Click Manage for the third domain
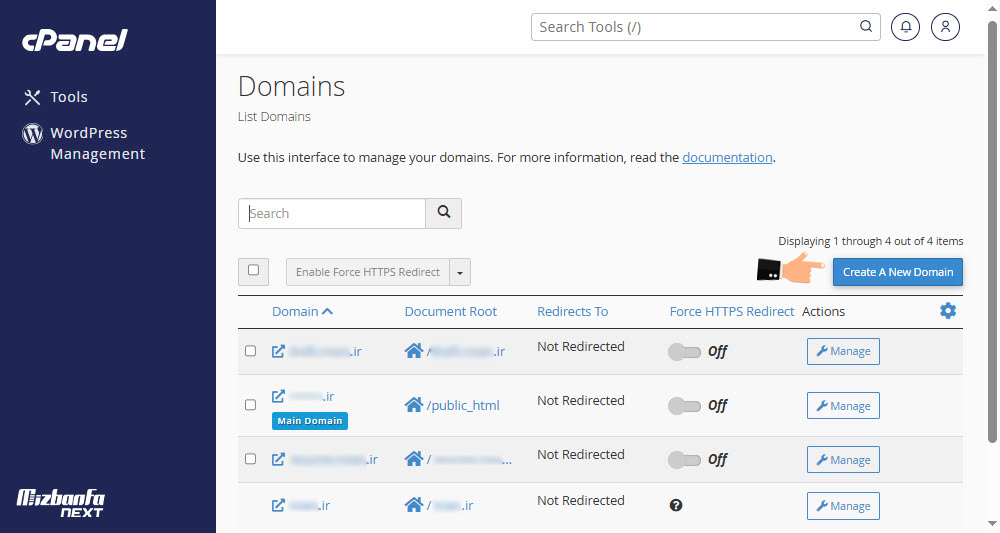1000x533 pixels. click(x=843, y=460)
